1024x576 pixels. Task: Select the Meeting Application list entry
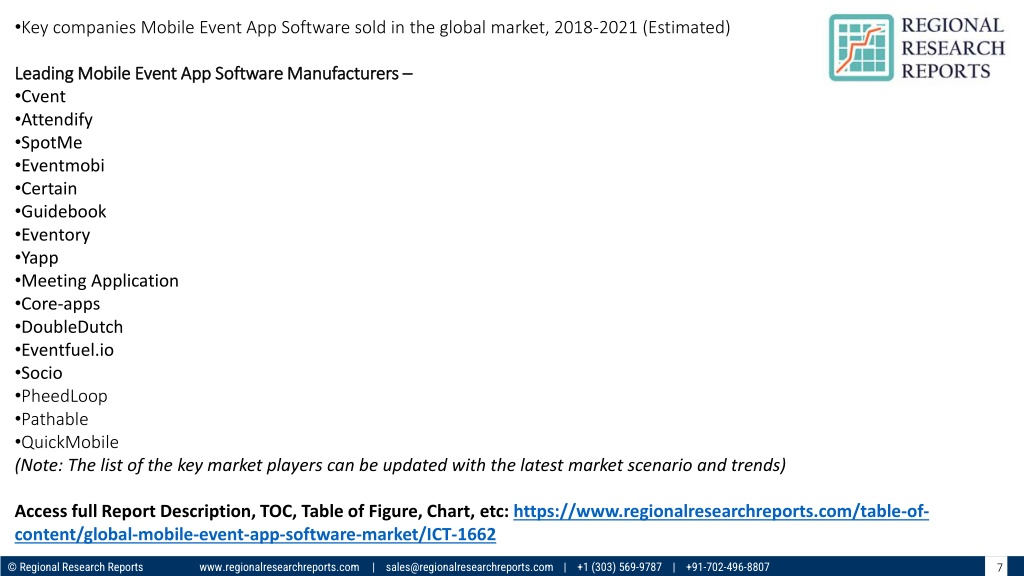[97, 281]
